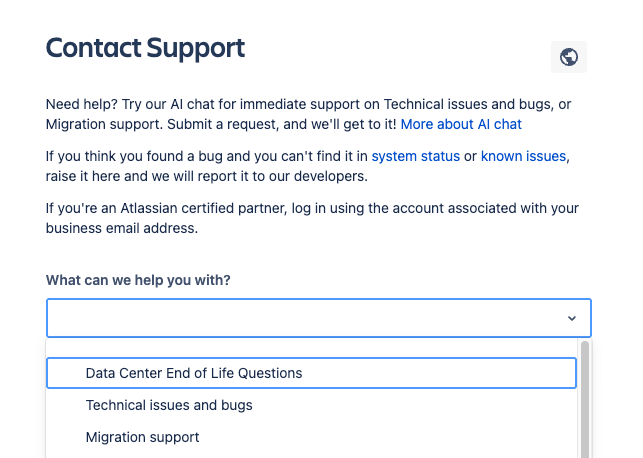
Task: Click the 'What can we help you with?' label
Action: point(138,280)
